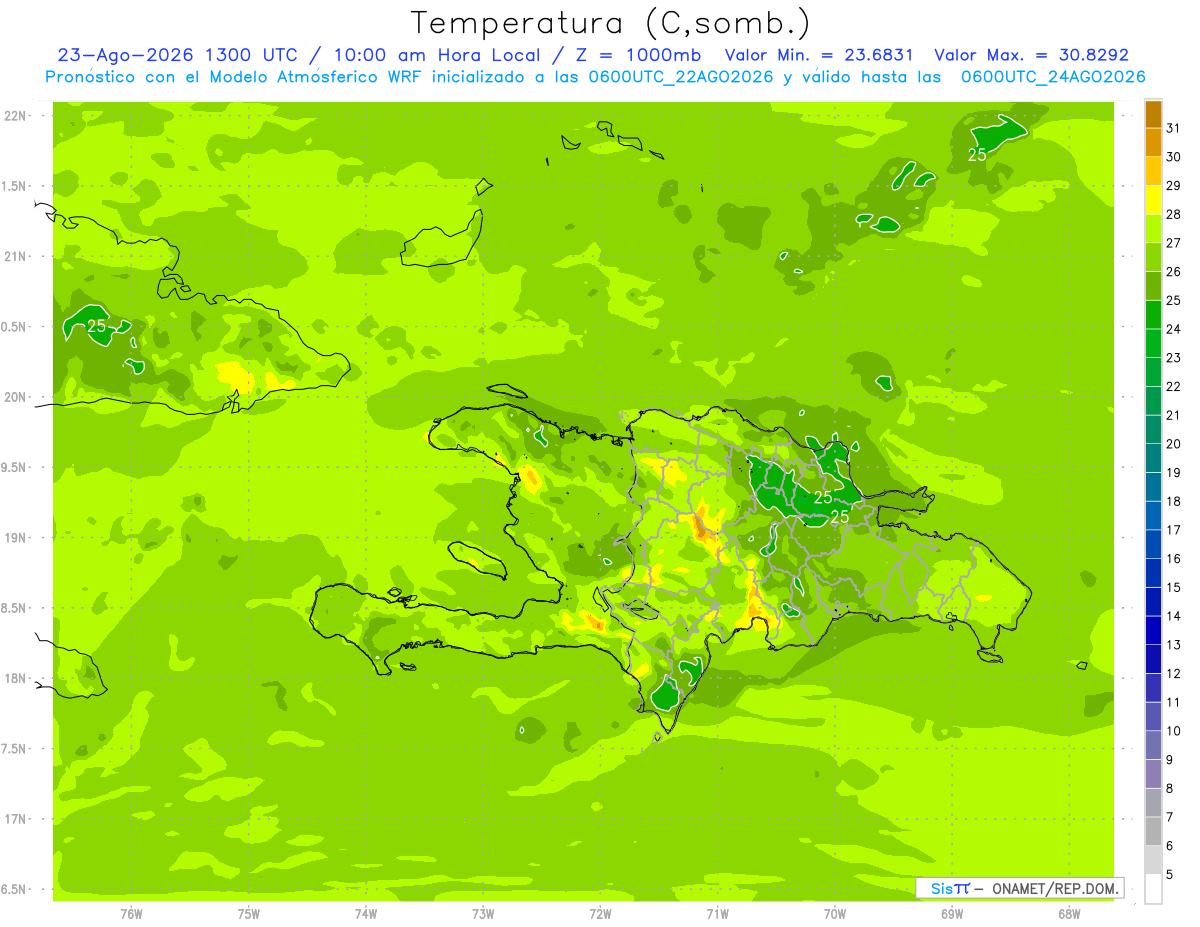1200x927 pixels.
Task: Click legend value '24'
Action: [1174, 329]
